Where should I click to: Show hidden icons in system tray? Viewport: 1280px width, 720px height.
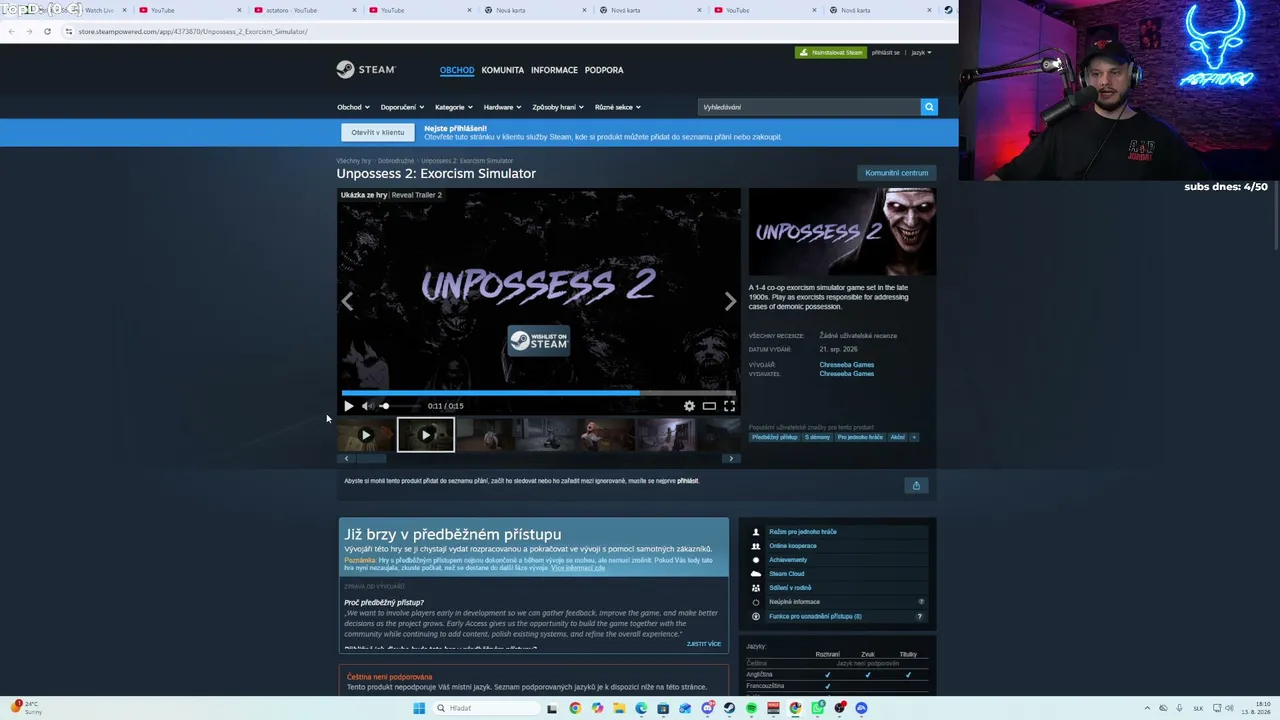click(x=1147, y=708)
